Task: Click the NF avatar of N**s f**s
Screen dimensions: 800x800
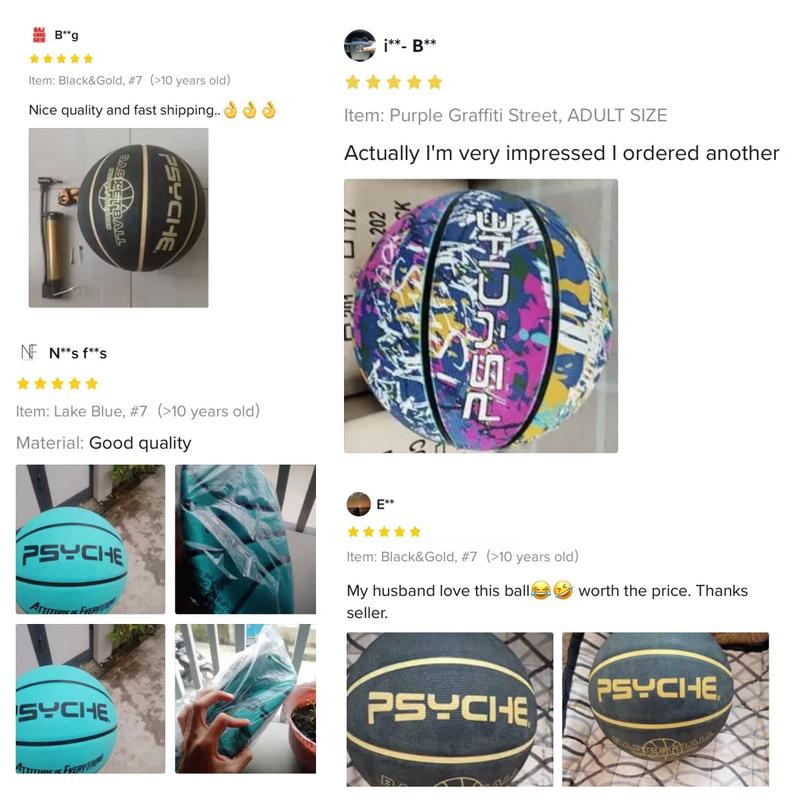Action: (29, 353)
